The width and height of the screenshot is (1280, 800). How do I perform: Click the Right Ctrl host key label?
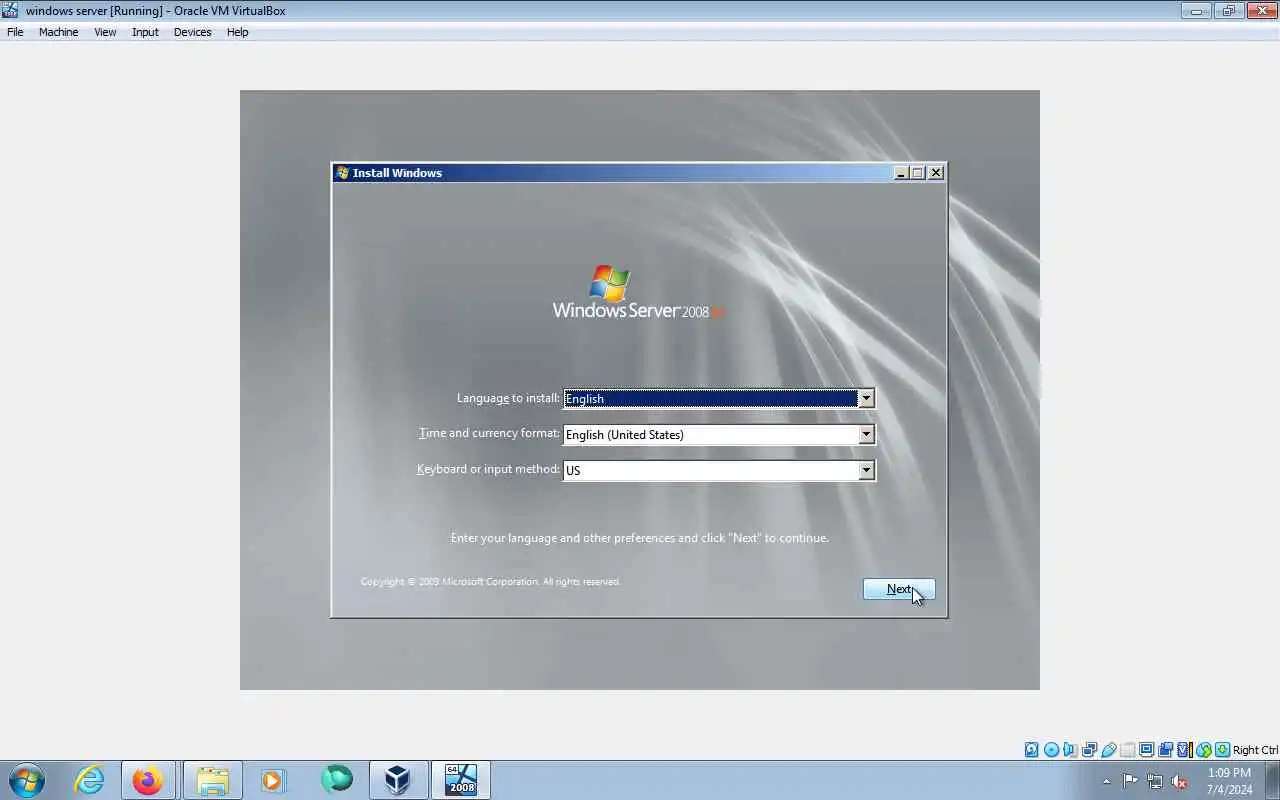coord(1255,750)
